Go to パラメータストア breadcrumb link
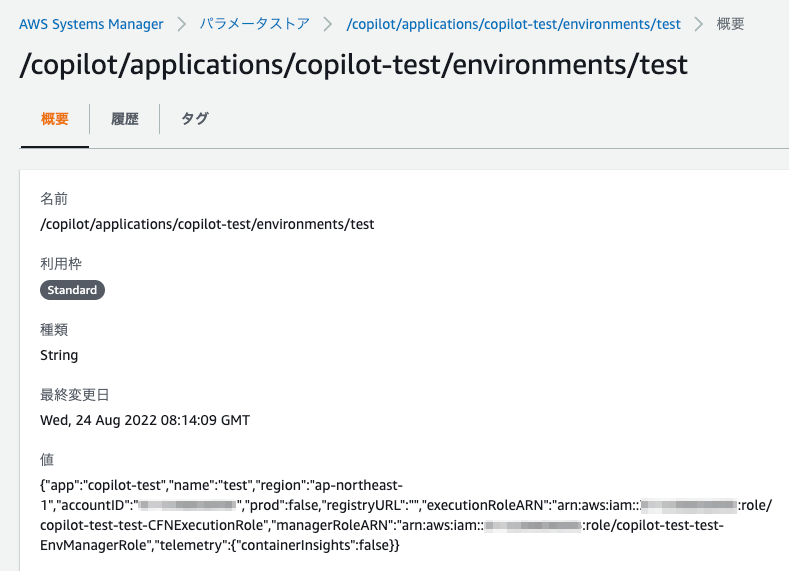 [254, 24]
